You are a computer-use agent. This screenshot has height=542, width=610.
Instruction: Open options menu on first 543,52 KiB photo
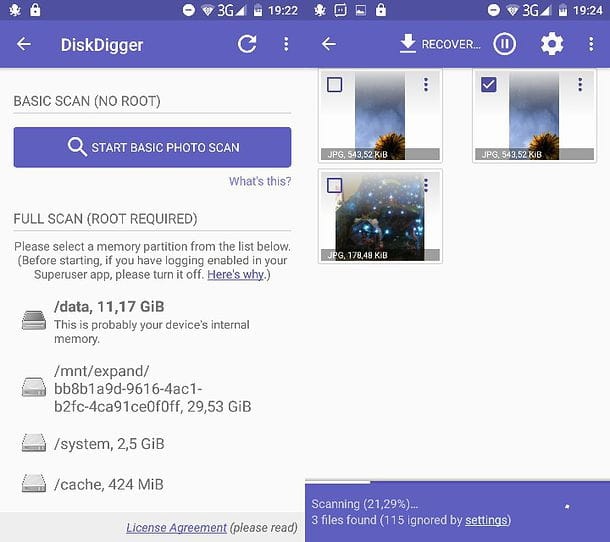tap(426, 84)
